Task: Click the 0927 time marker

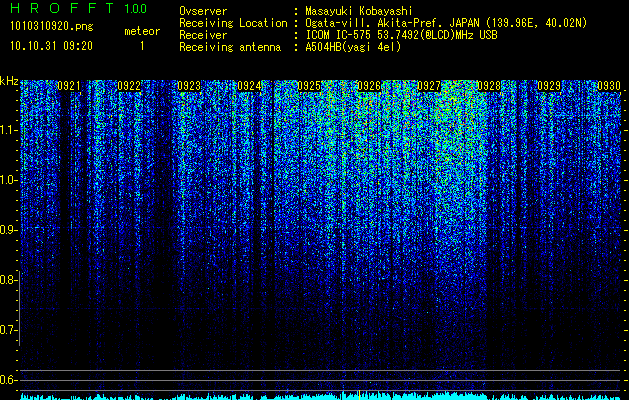Action: (x=429, y=86)
